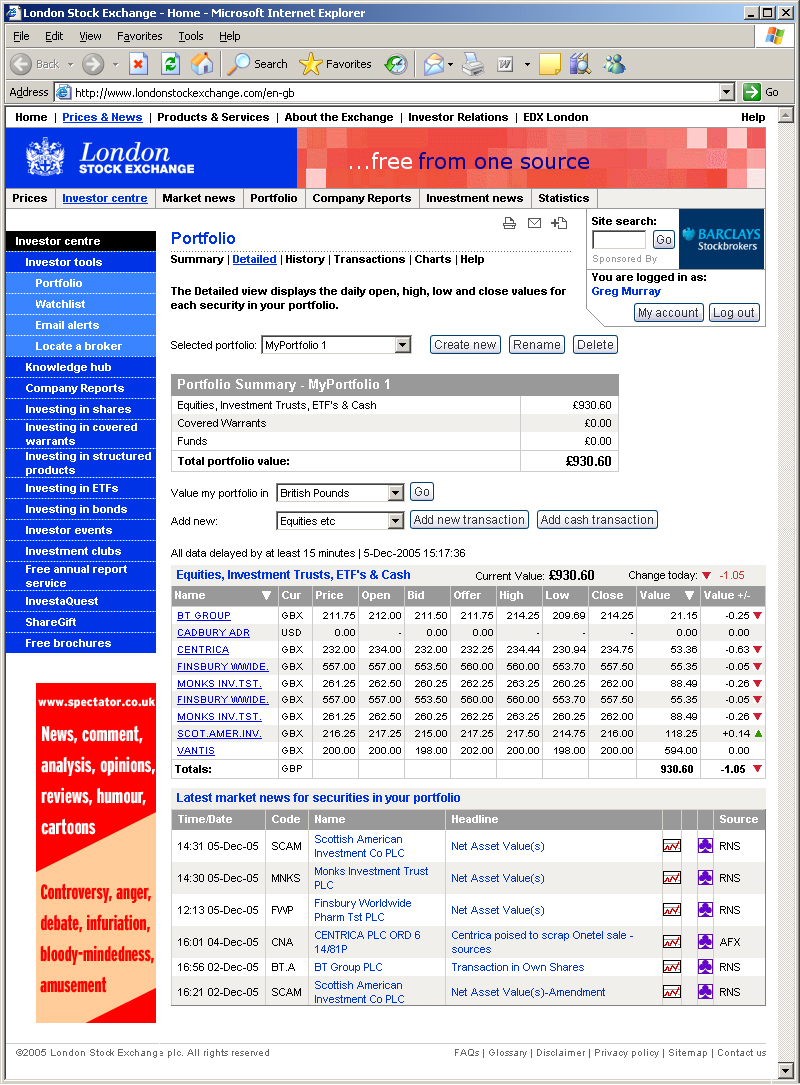
Task: Open the File menu
Action: point(21,36)
